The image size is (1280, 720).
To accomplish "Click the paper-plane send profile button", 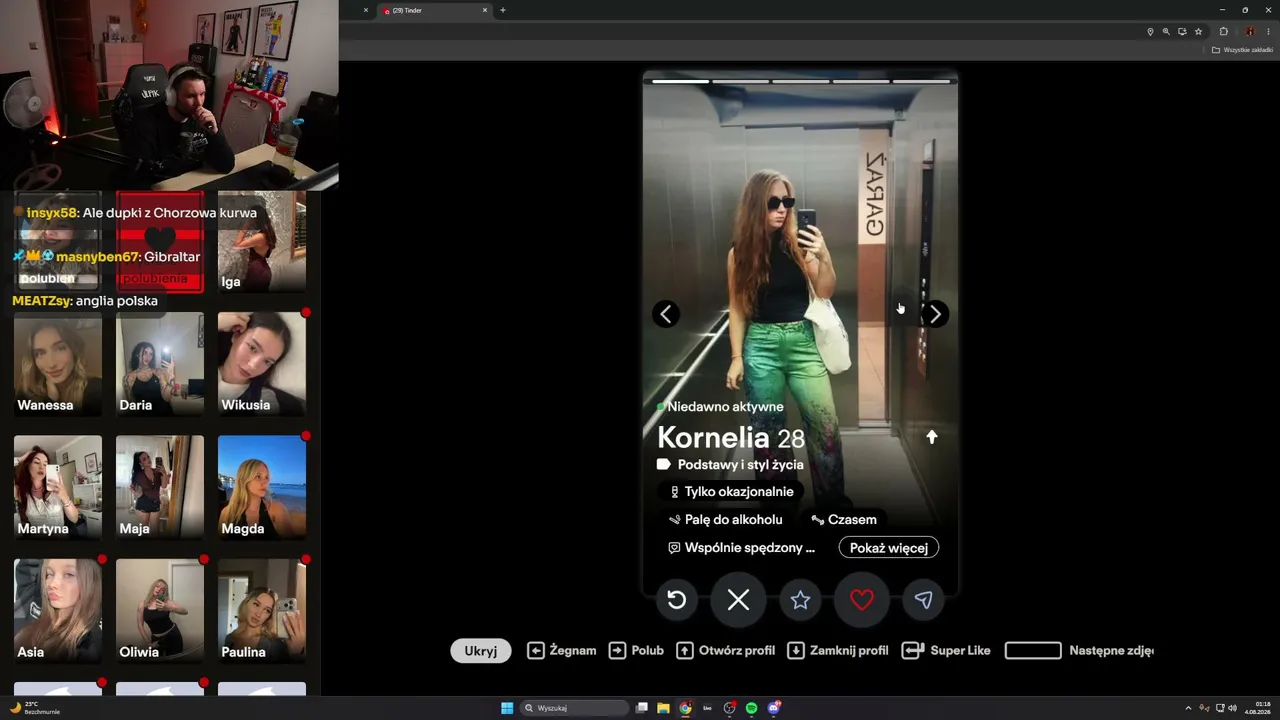I will coord(923,599).
